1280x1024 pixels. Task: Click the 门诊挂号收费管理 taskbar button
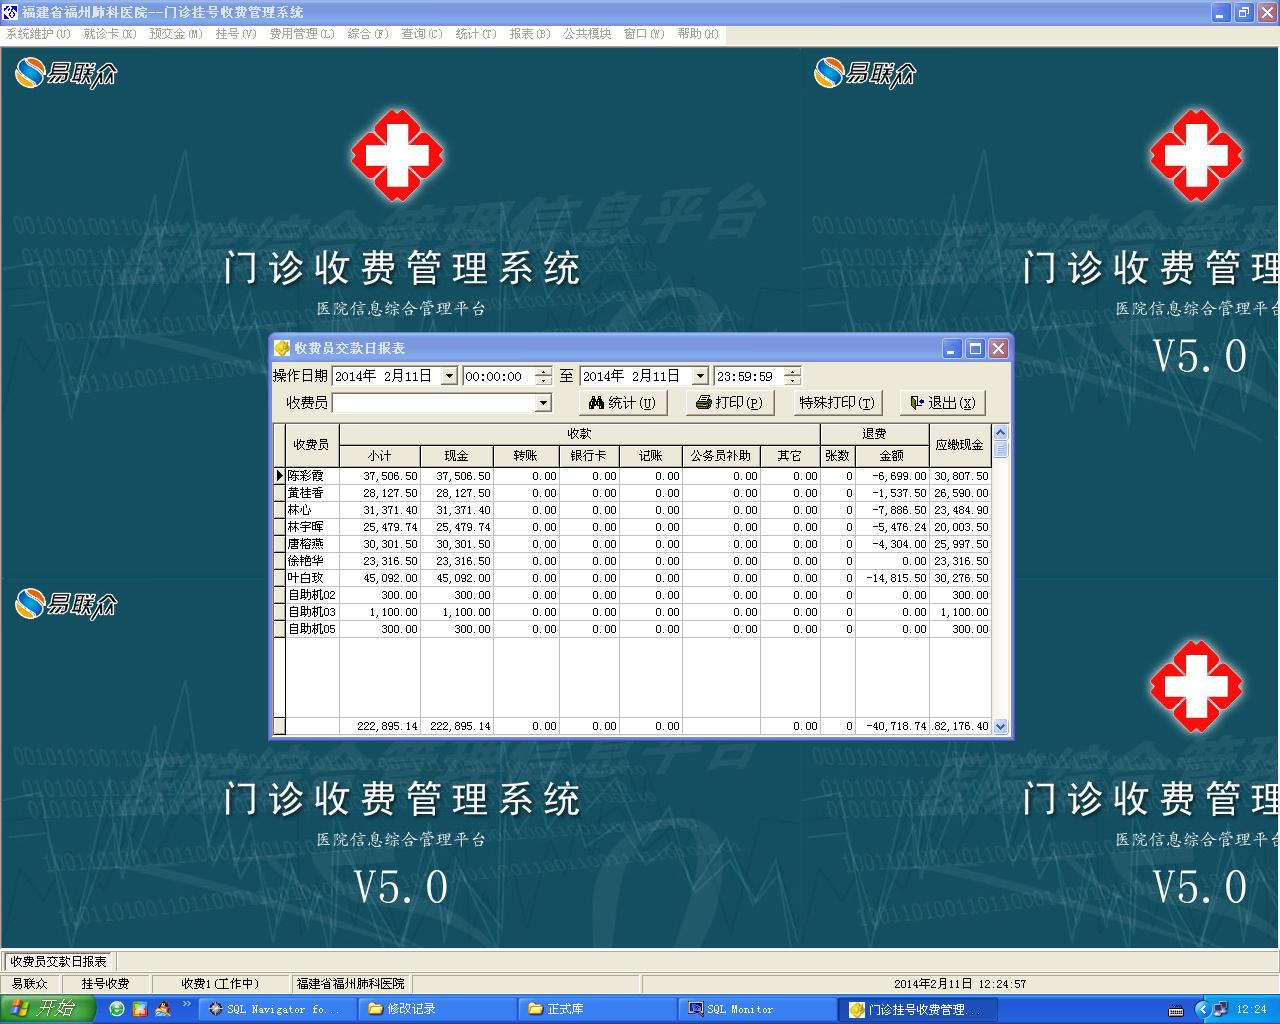(x=917, y=1010)
